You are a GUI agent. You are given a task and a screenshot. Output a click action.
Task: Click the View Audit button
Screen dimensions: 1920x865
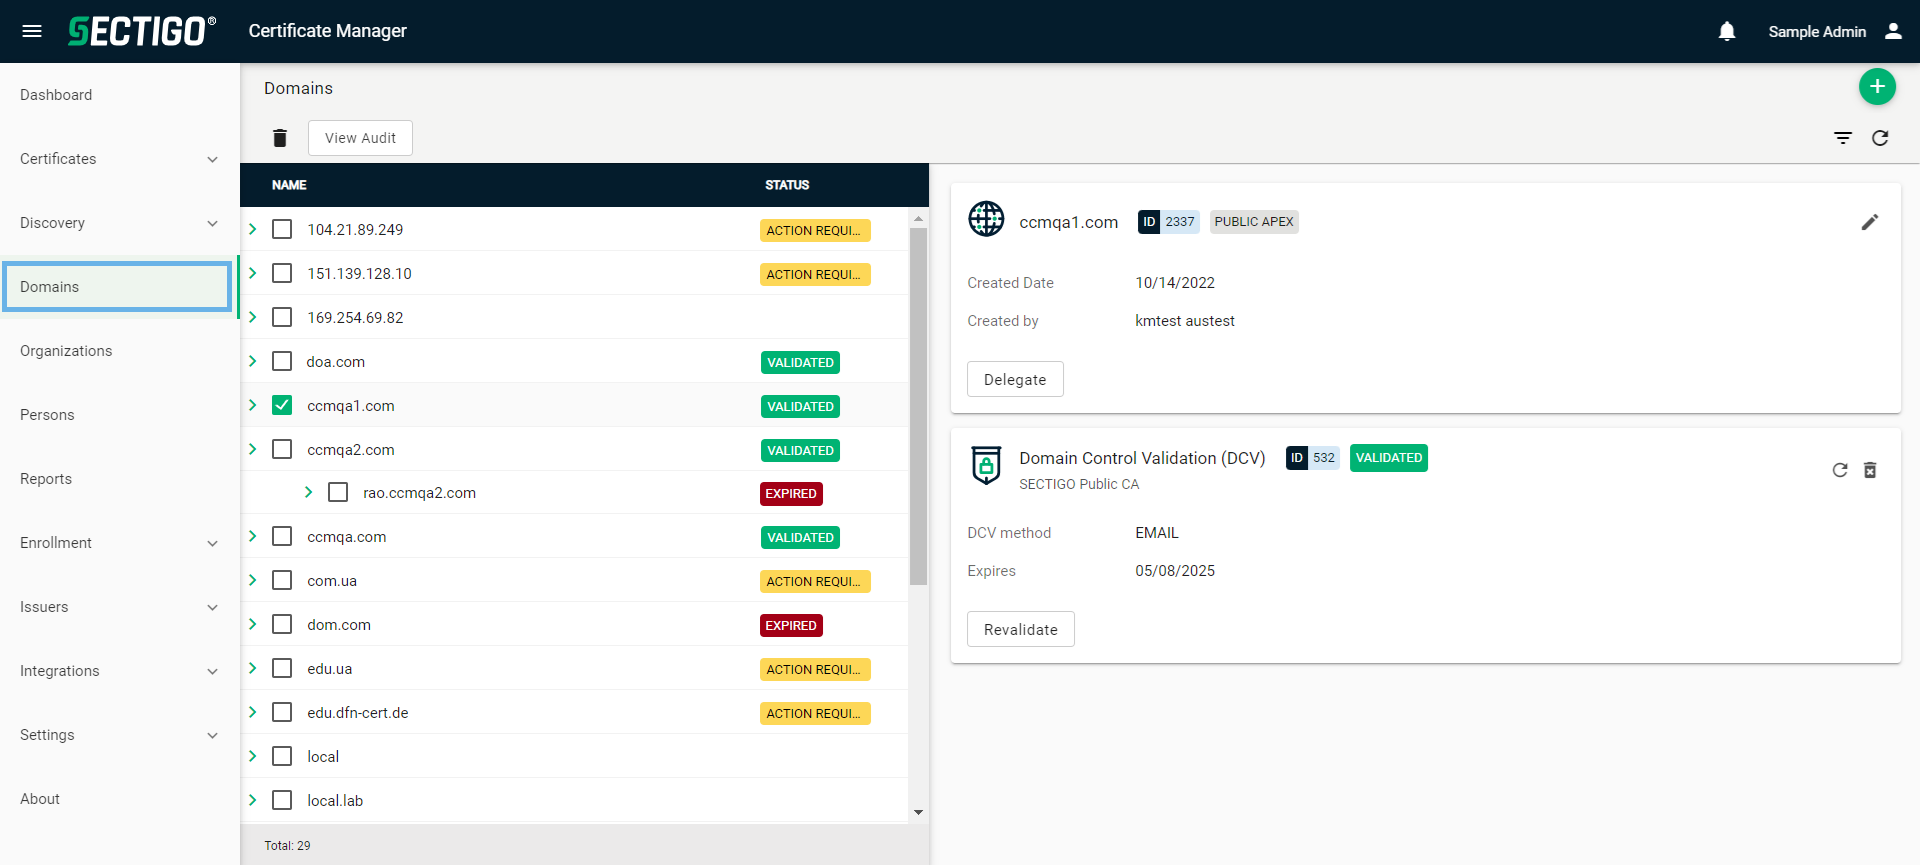[360, 138]
